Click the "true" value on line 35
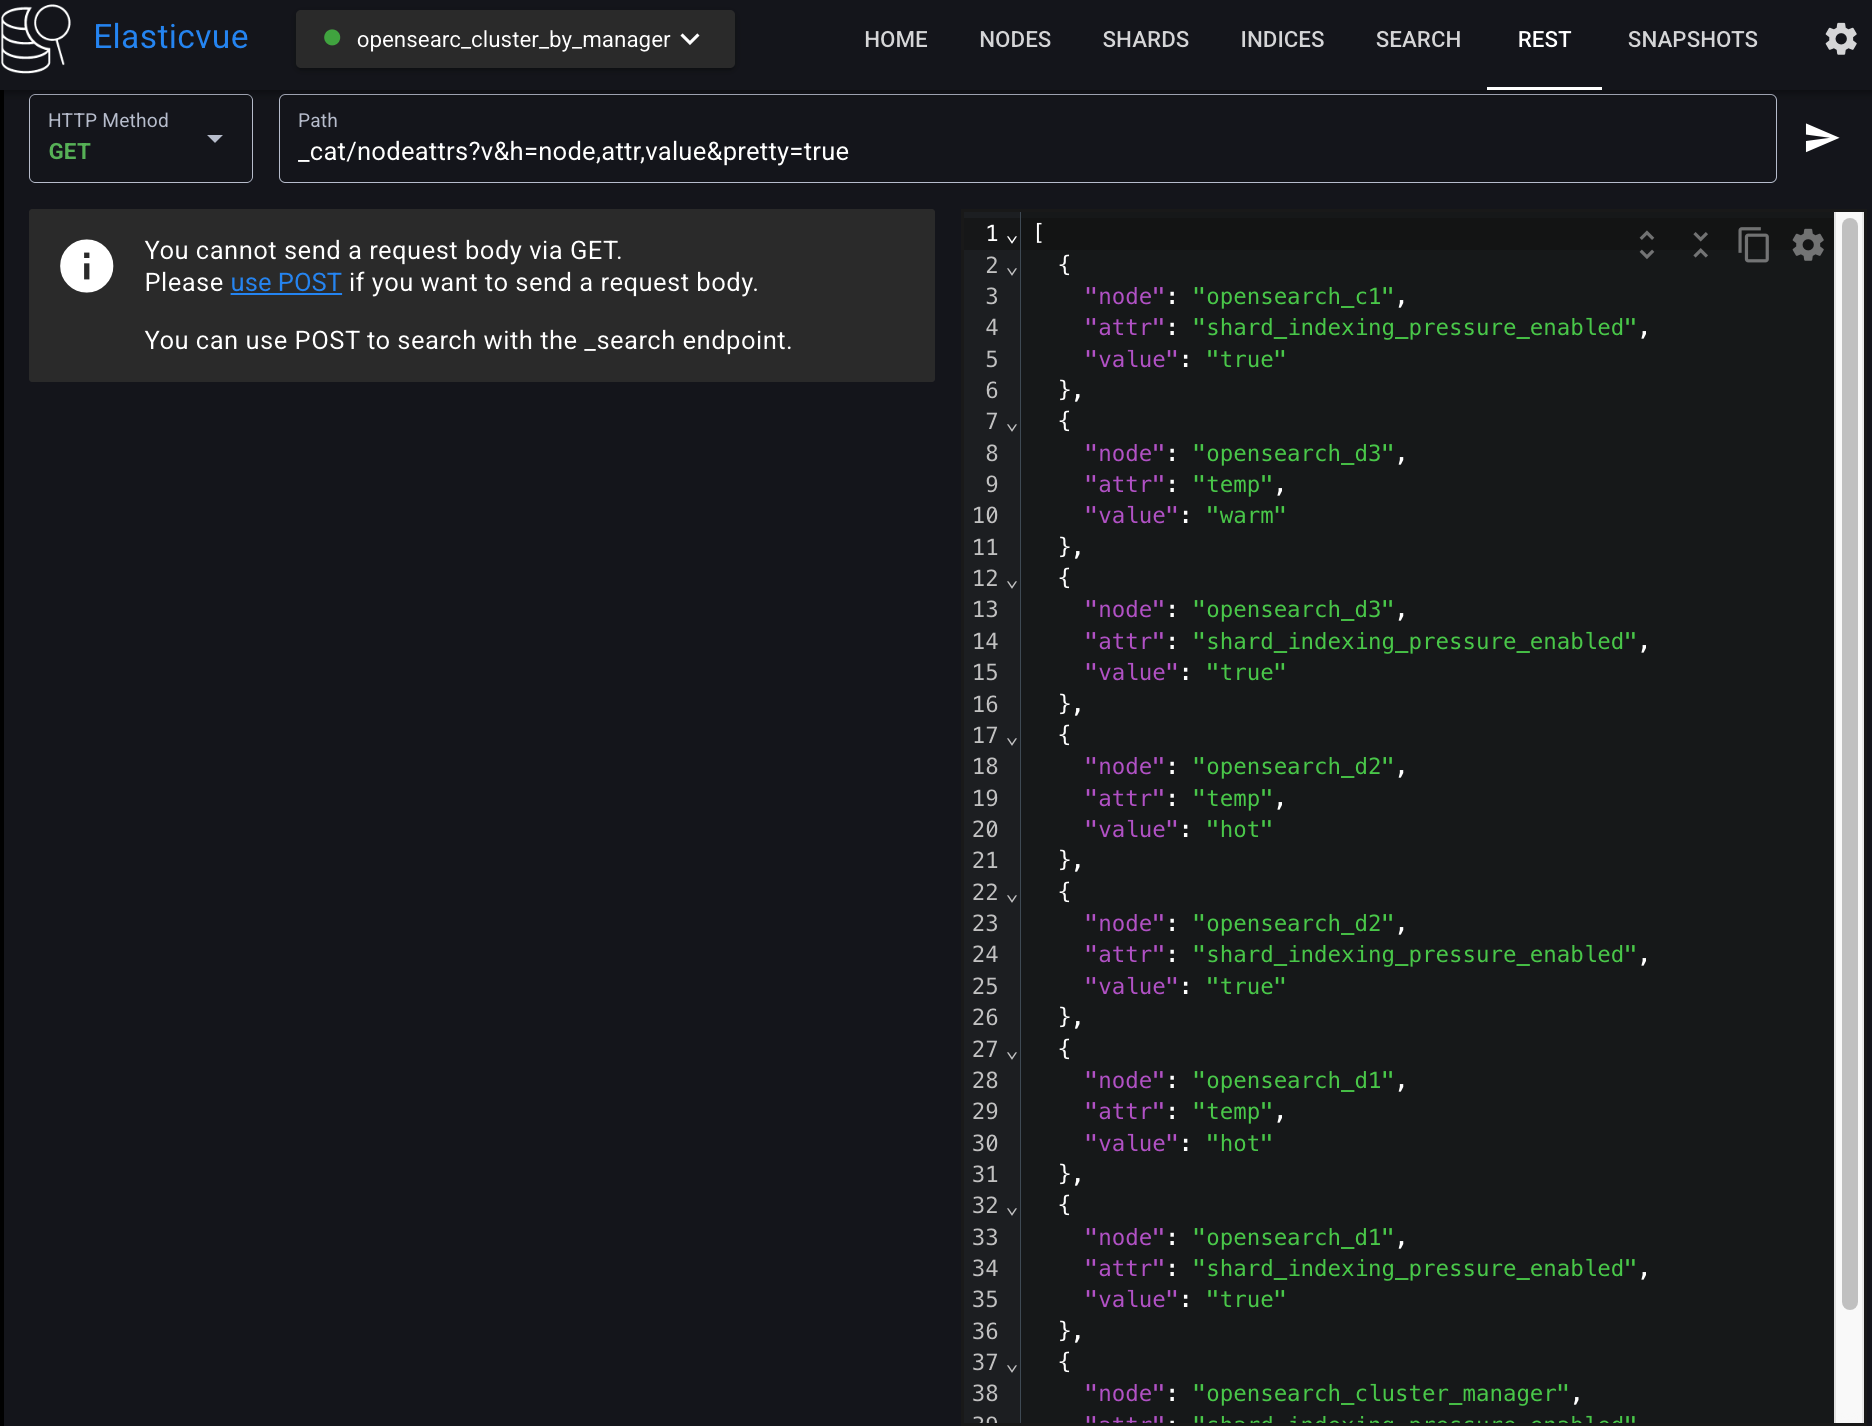Screen dimensions: 1872x1426 click(1246, 1300)
